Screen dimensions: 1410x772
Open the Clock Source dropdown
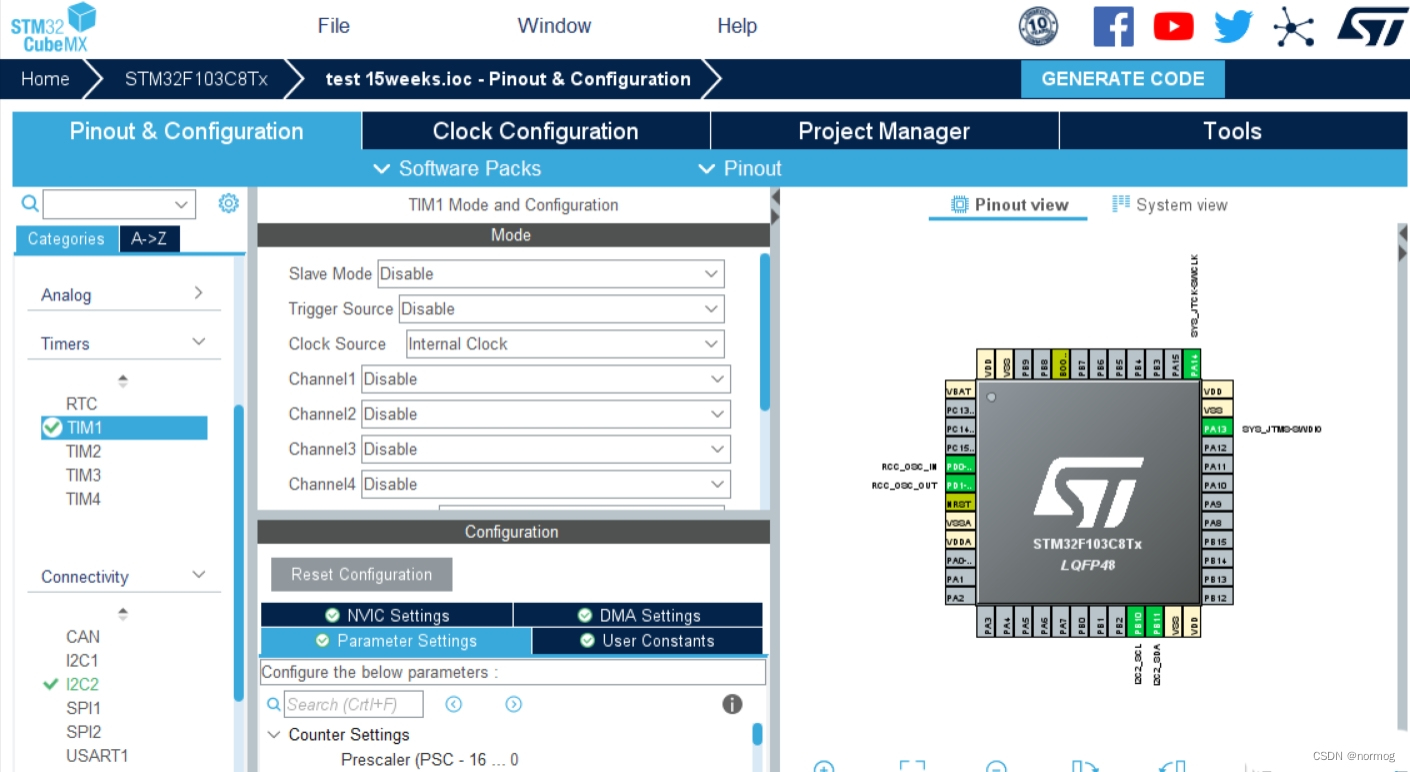click(565, 344)
